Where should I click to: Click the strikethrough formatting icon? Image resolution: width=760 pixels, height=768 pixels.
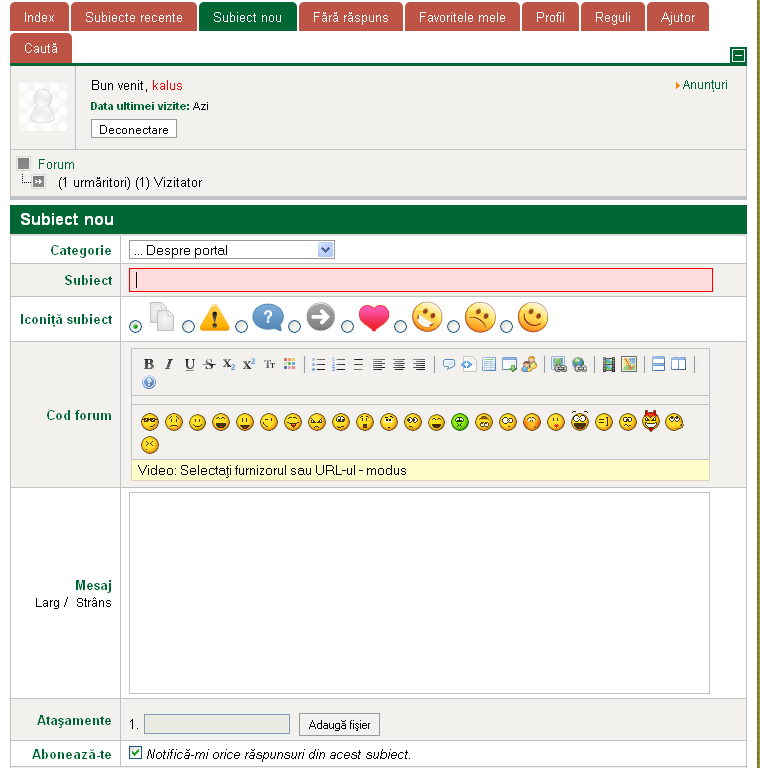pos(209,365)
